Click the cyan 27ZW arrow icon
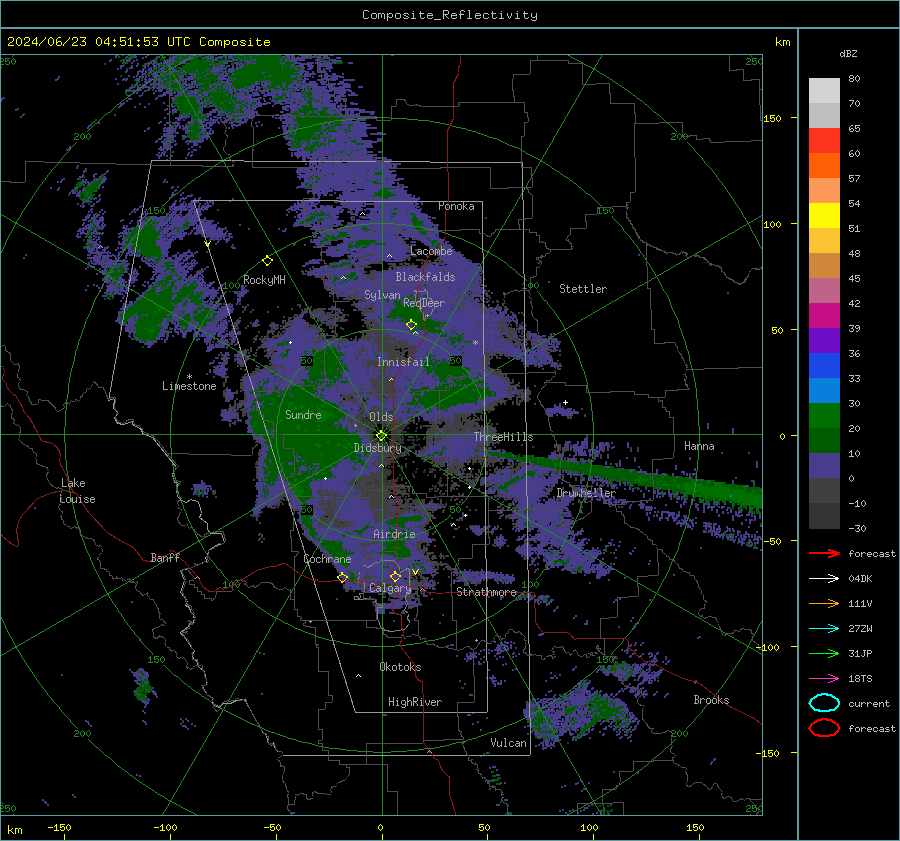 (824, 629)
